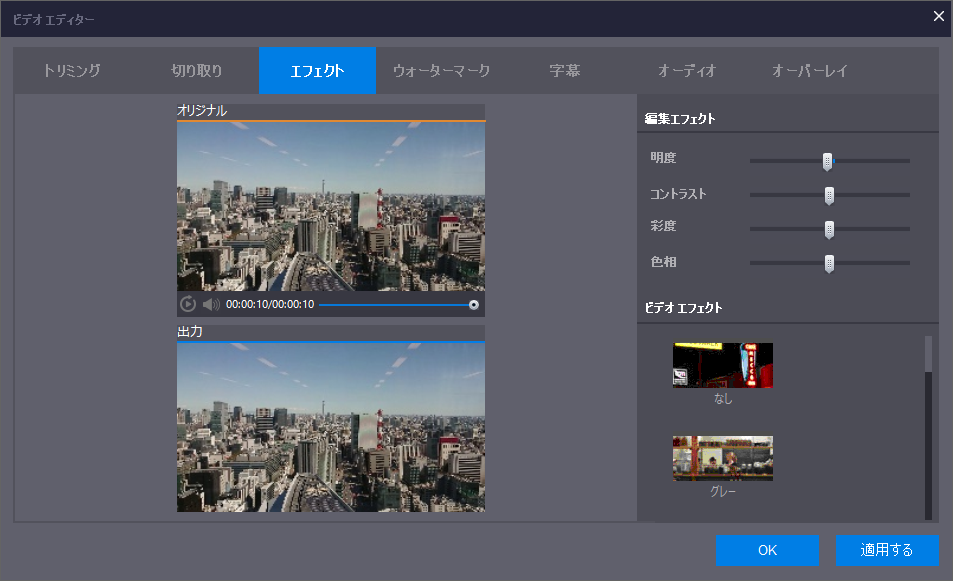Go to the ウォーターマーク tab
The height and width of the screenshot is (581, 953).
(x=441, y=71)
